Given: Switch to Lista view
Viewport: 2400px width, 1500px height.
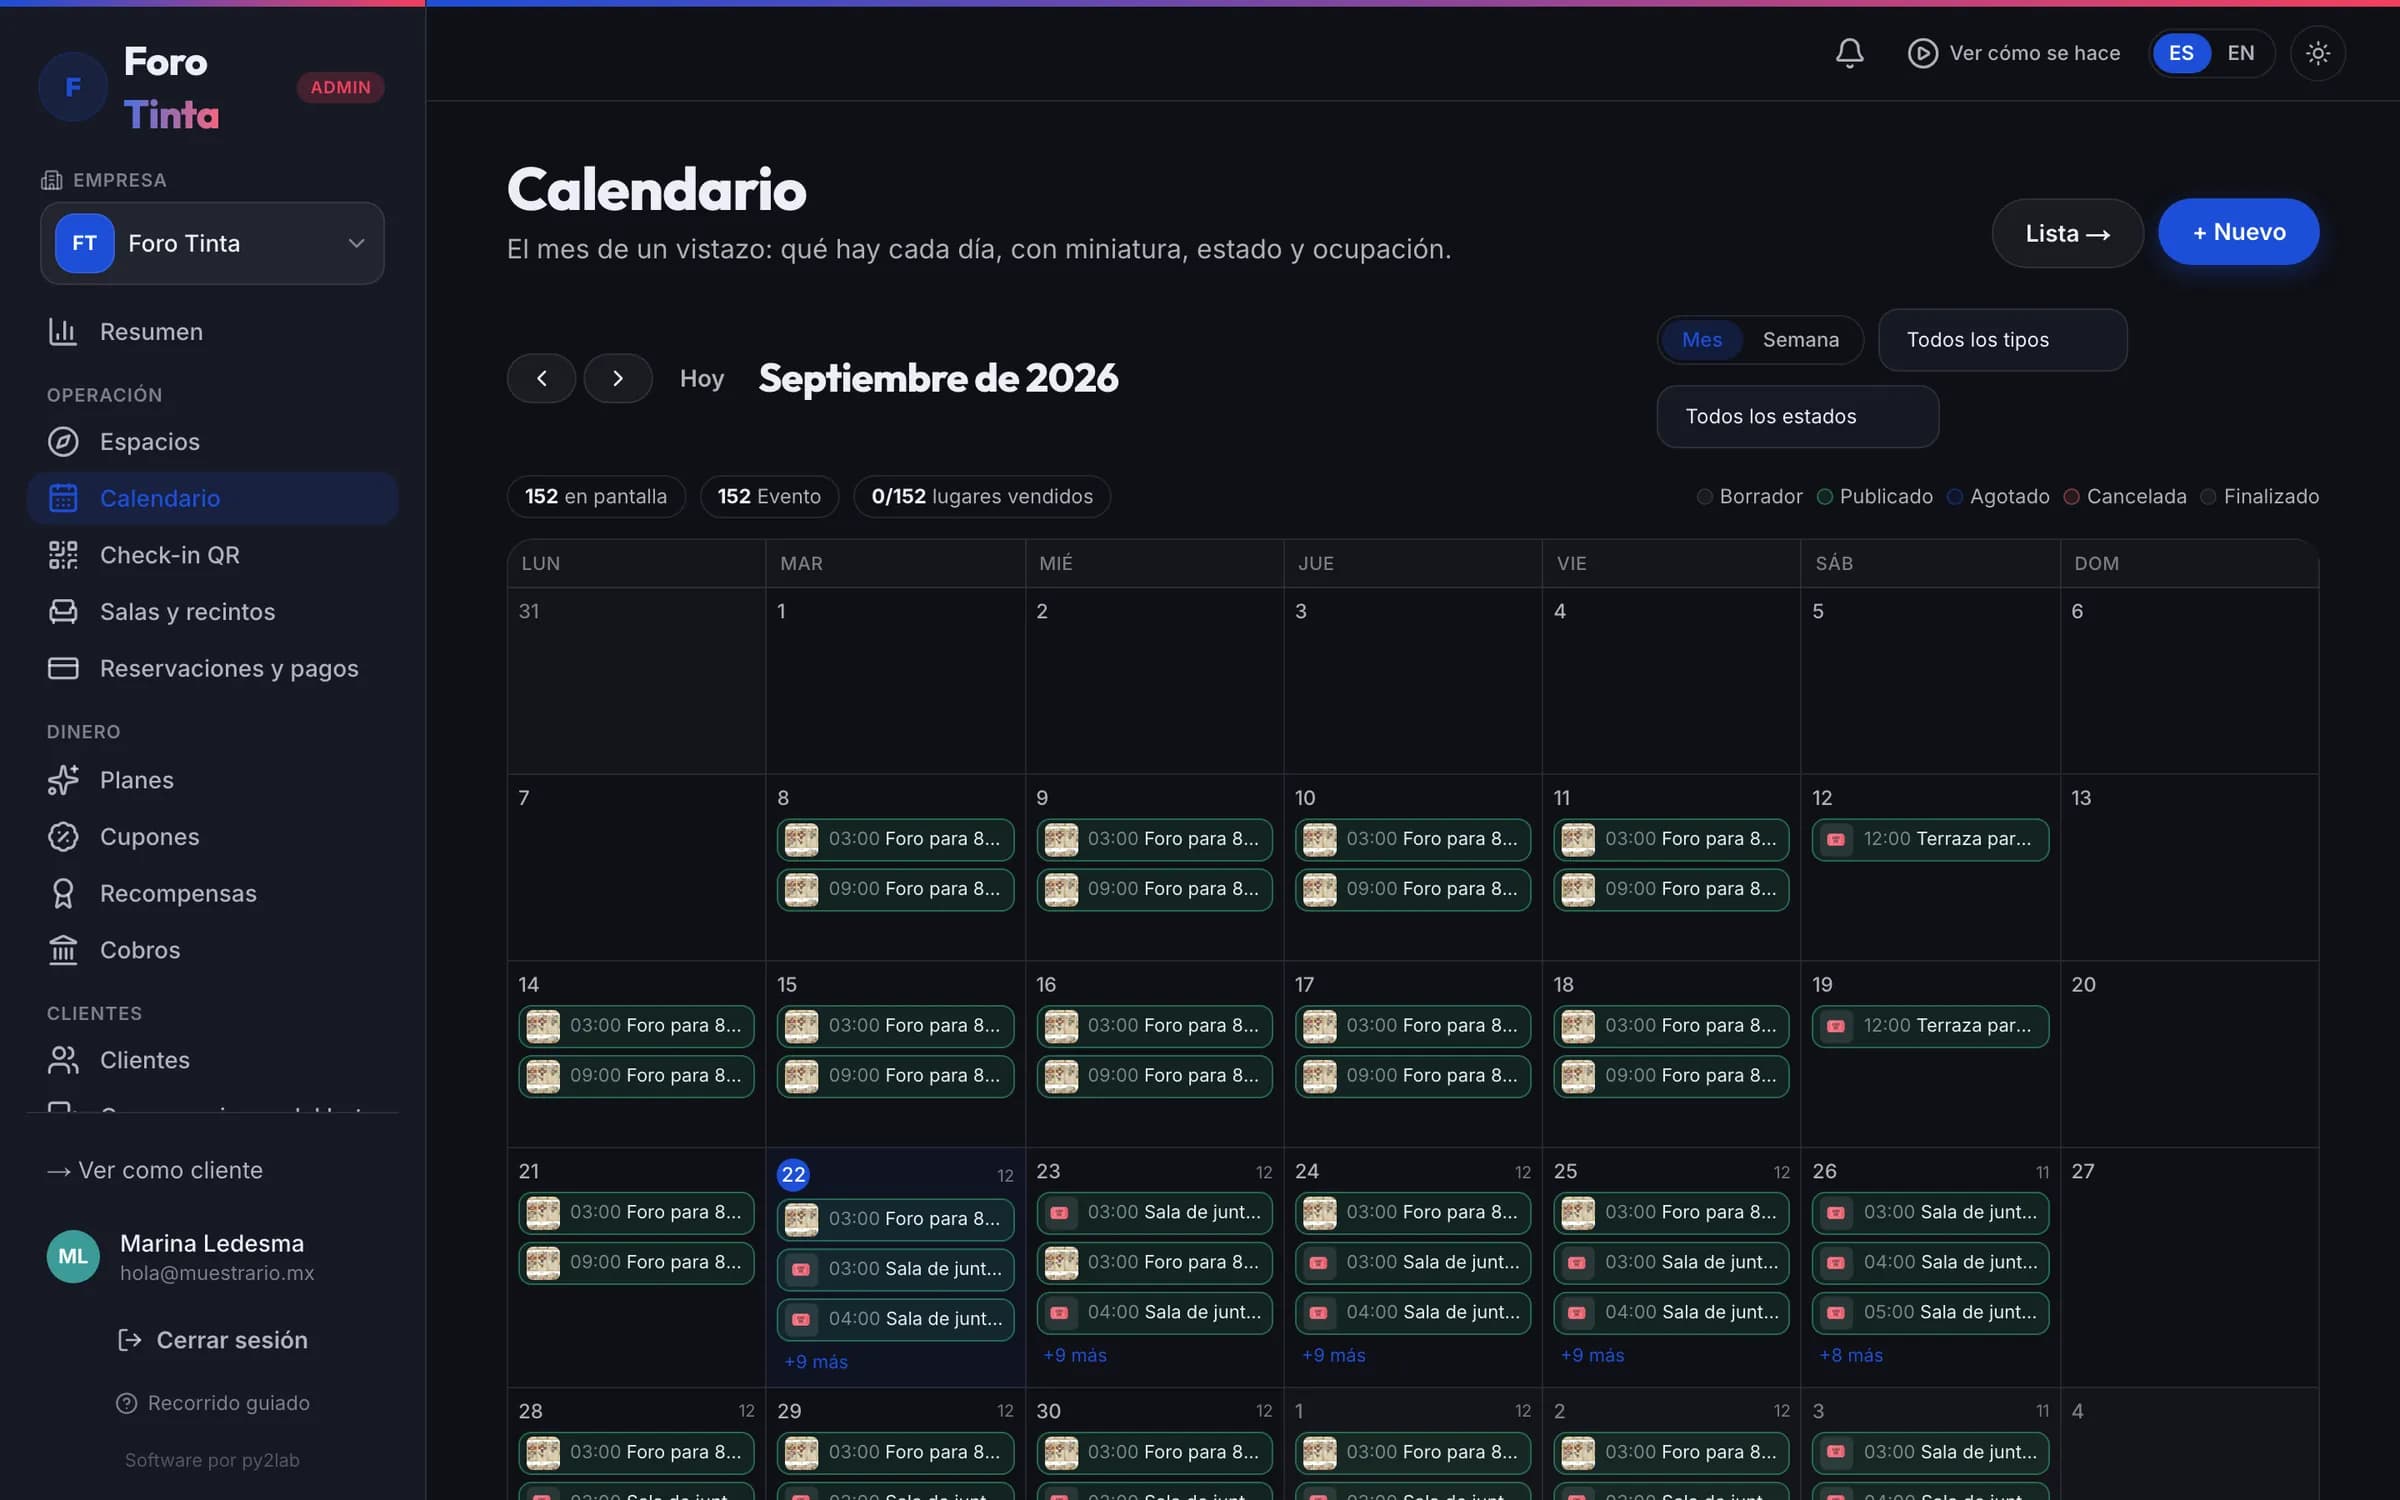Looking at the screenshot, I should [x=2067, y=233].
